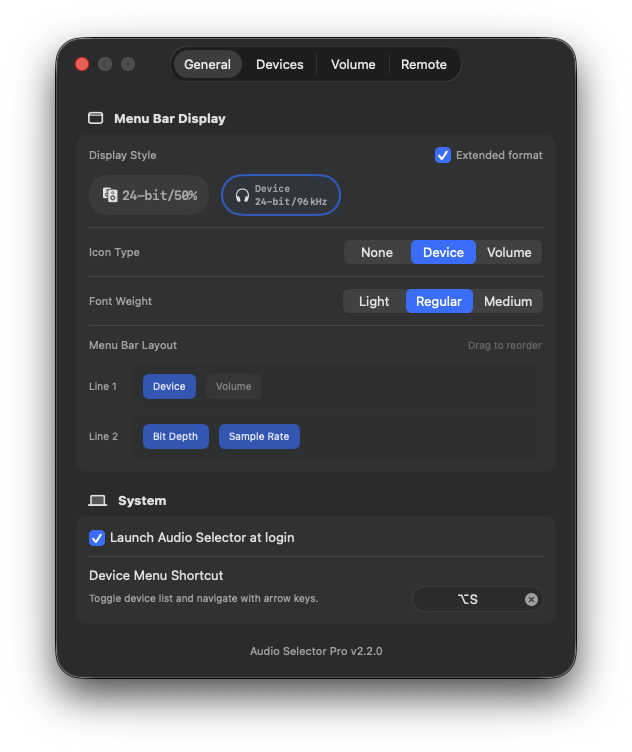The width and height of the screenshot is (632, 752).
Task: Set Icon Type to None
Action: 377,252
